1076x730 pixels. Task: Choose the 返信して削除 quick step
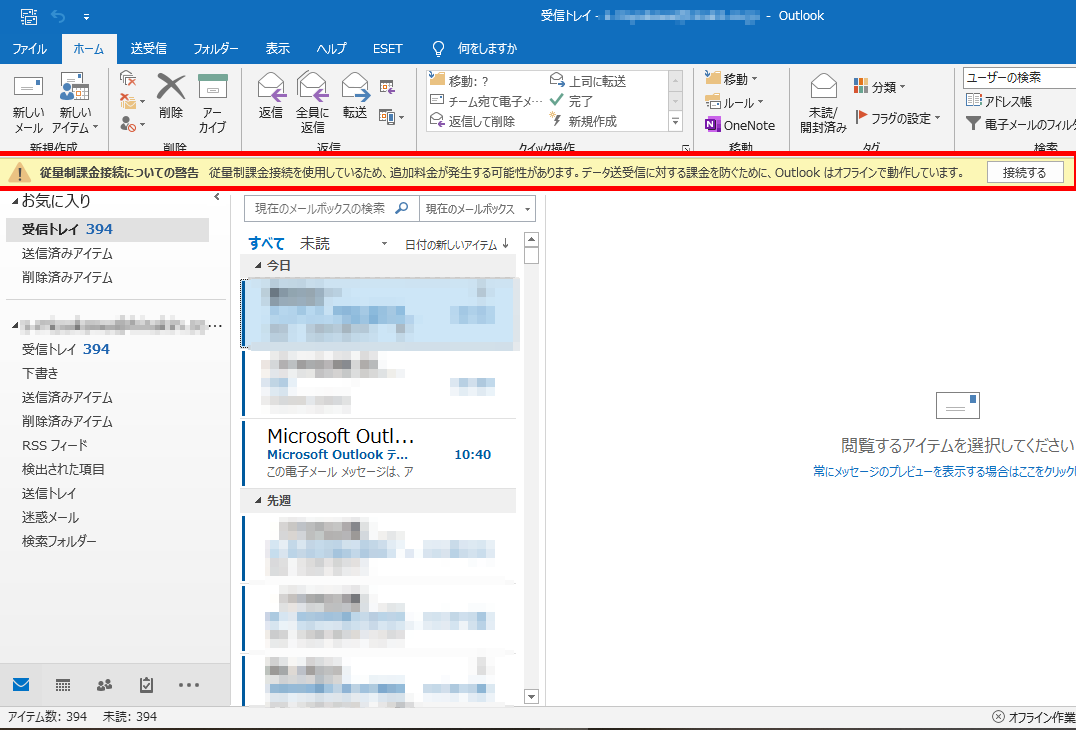click(472, 121)
